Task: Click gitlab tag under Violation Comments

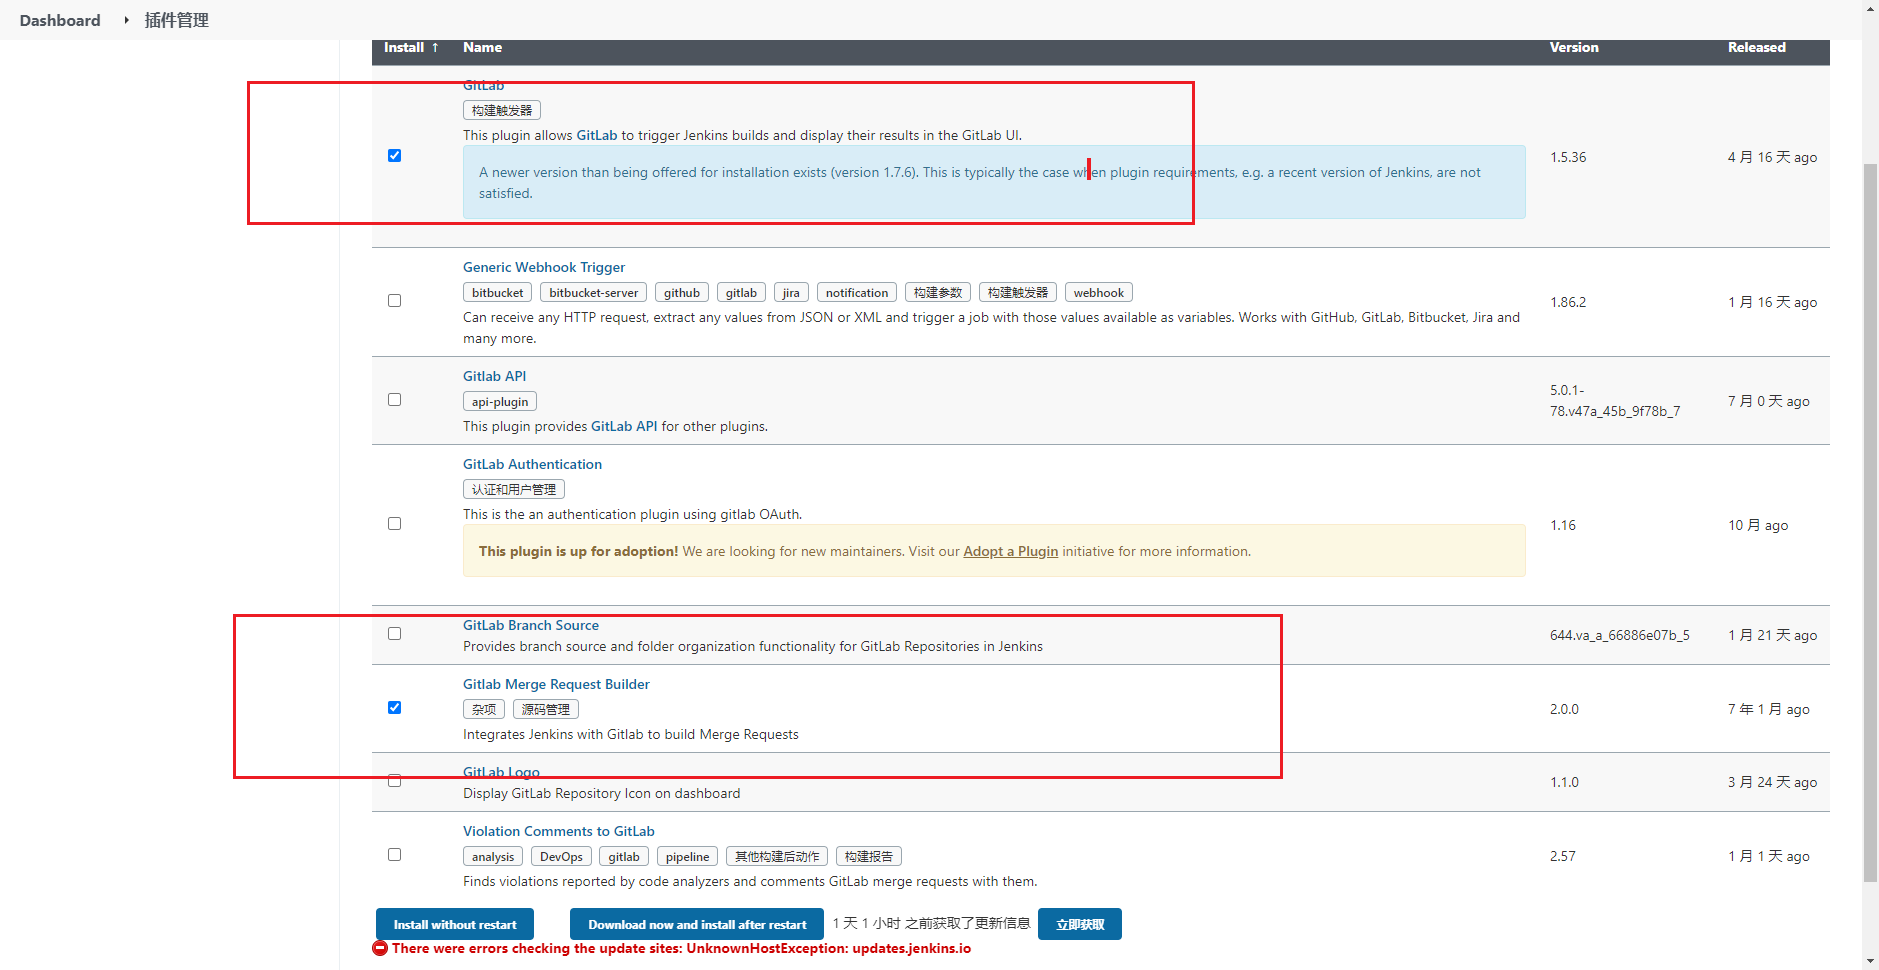Action: pos(624,856)
